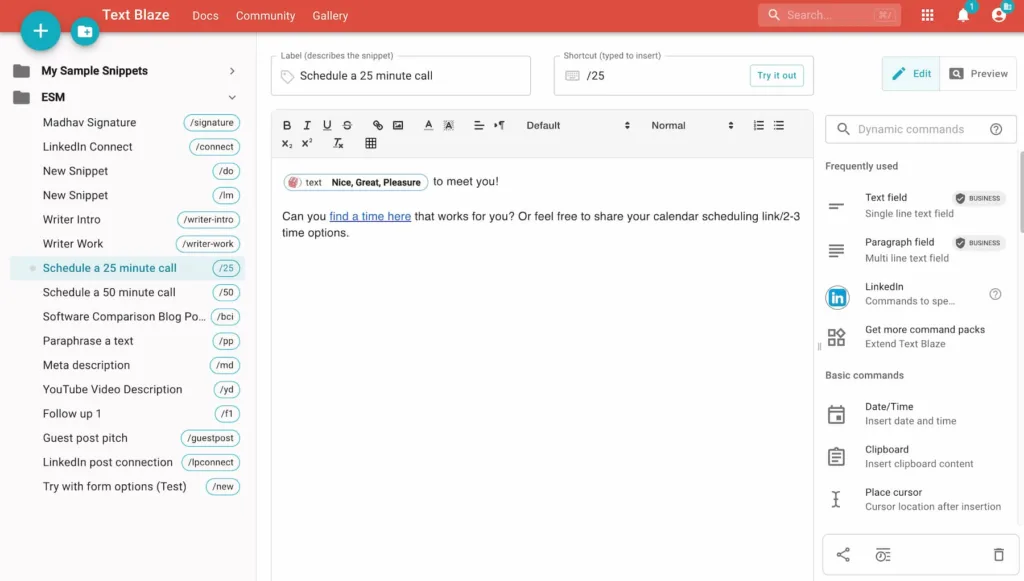Screen dimensions: 1024x581
Task: Insert a link with the link icon
Action: click(377, 125)
